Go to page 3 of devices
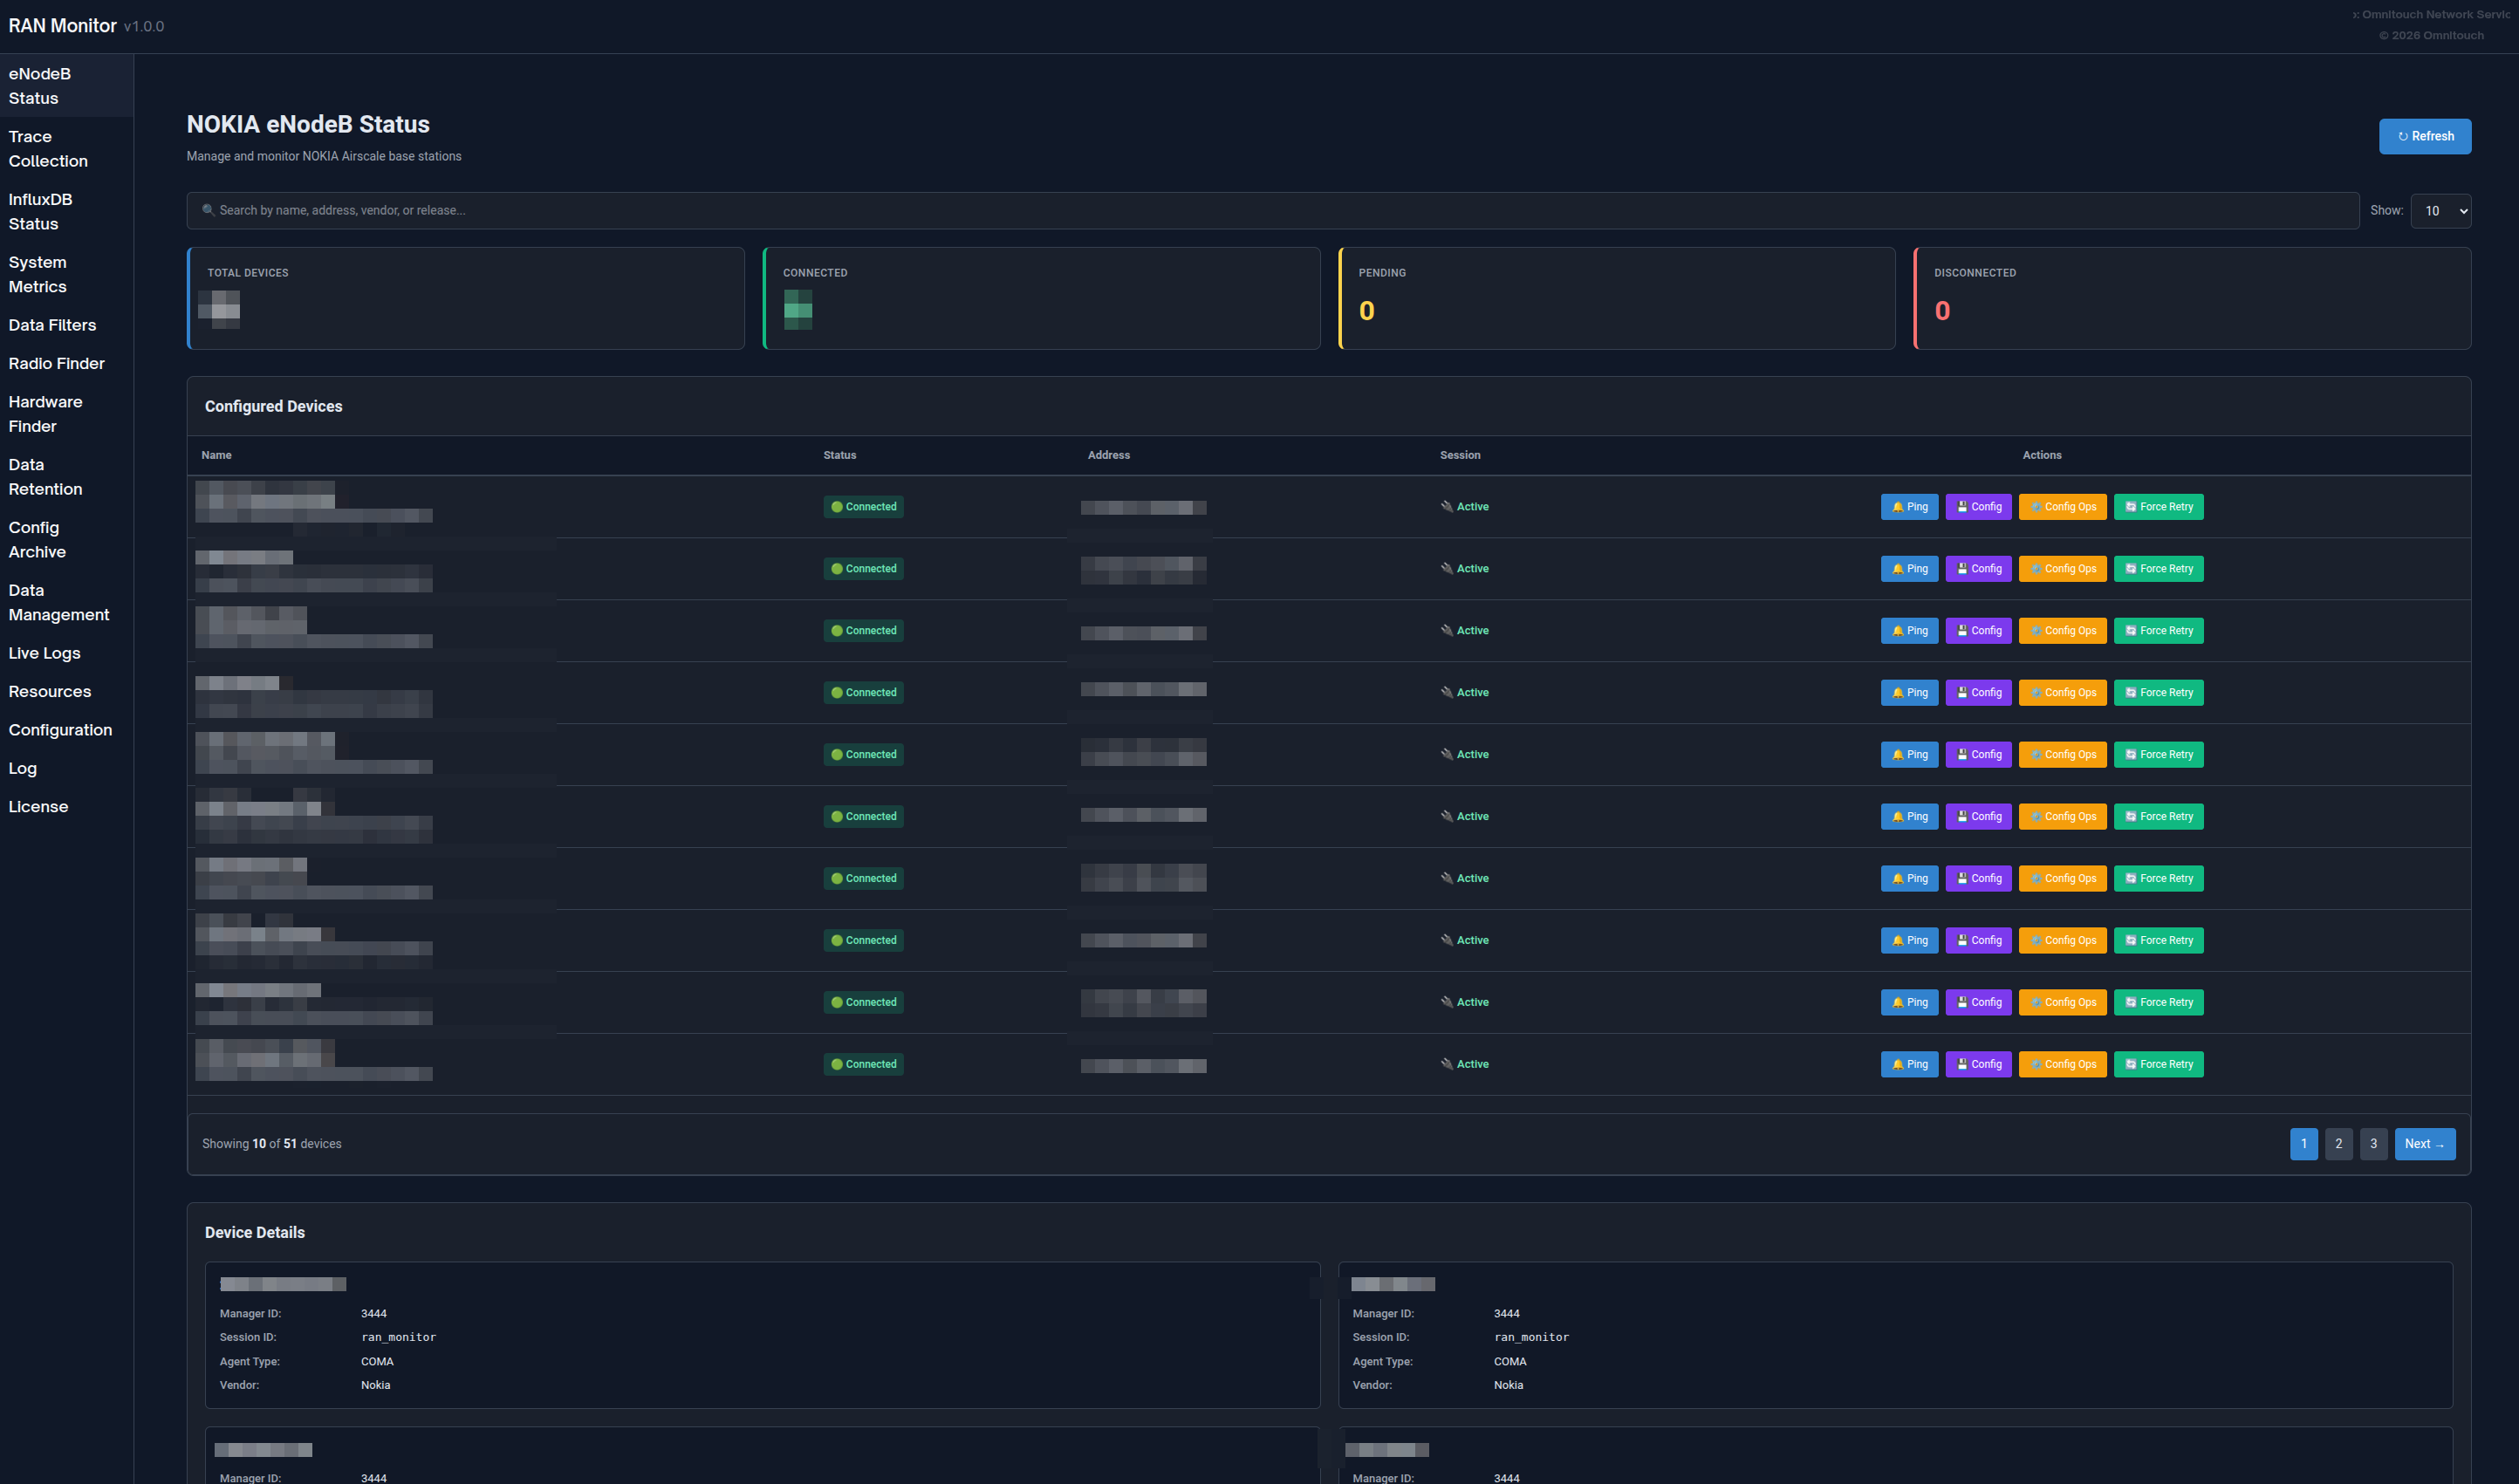 [2373, 1144]
